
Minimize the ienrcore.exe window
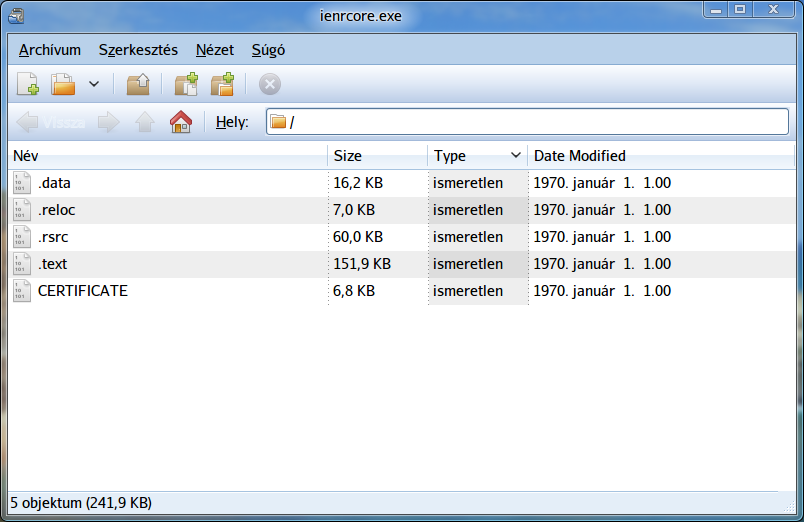click(x=716, y=10)
